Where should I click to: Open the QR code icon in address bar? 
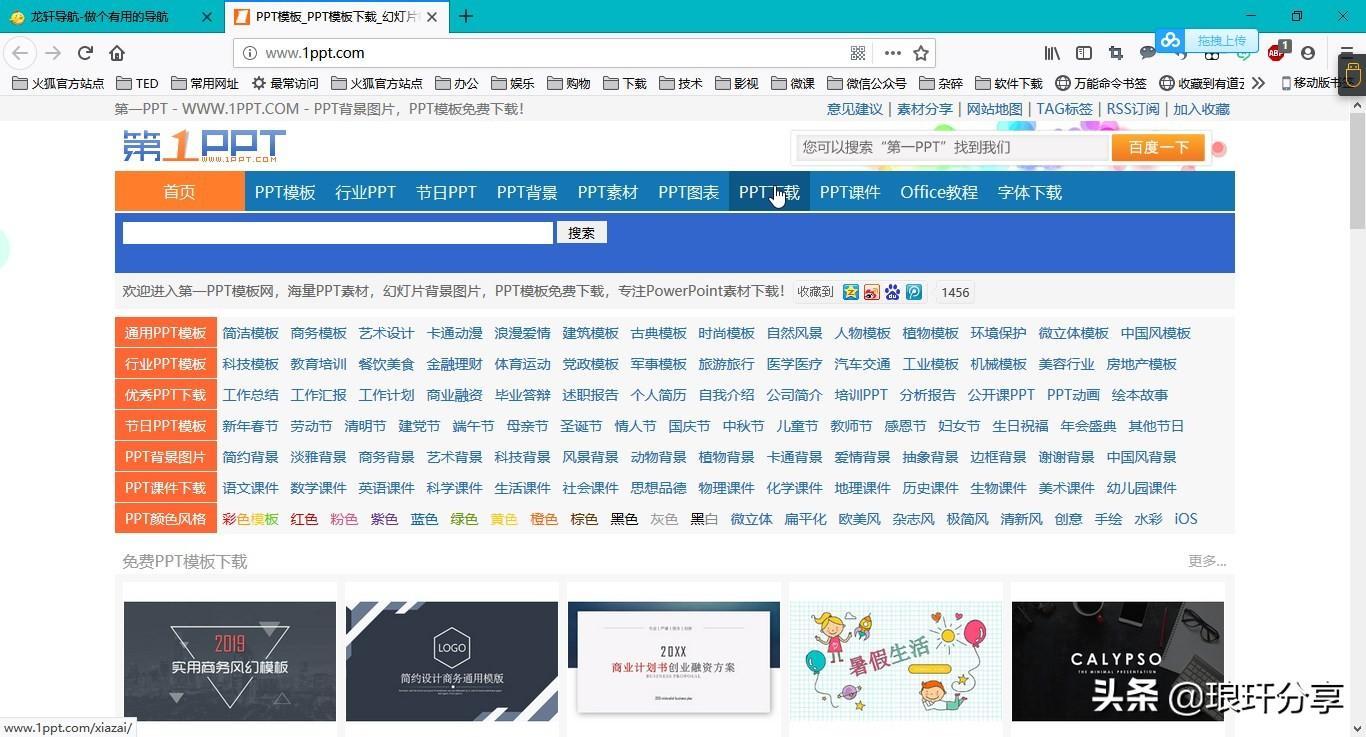coord(857,53)
